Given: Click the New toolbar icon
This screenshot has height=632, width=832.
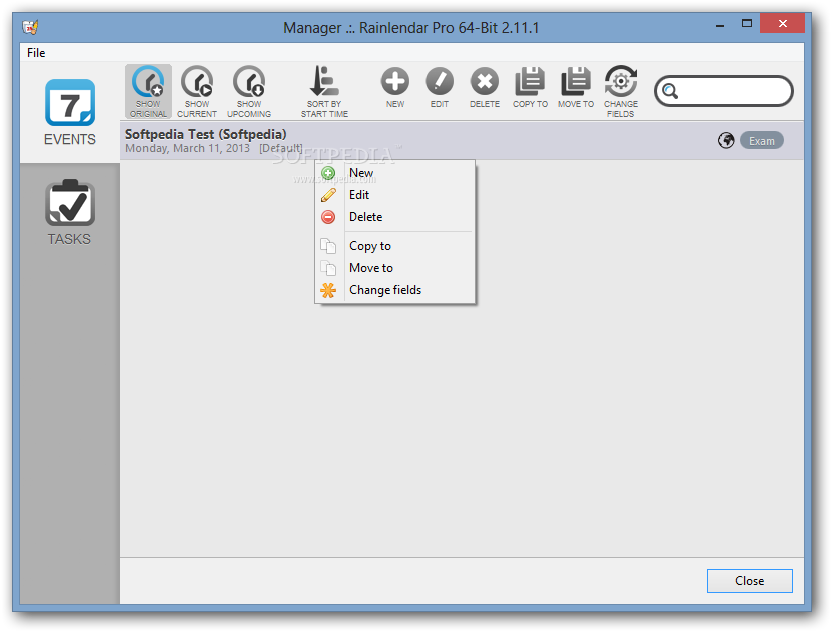Looking at the screenshot, I should click(x=395, y=88).
